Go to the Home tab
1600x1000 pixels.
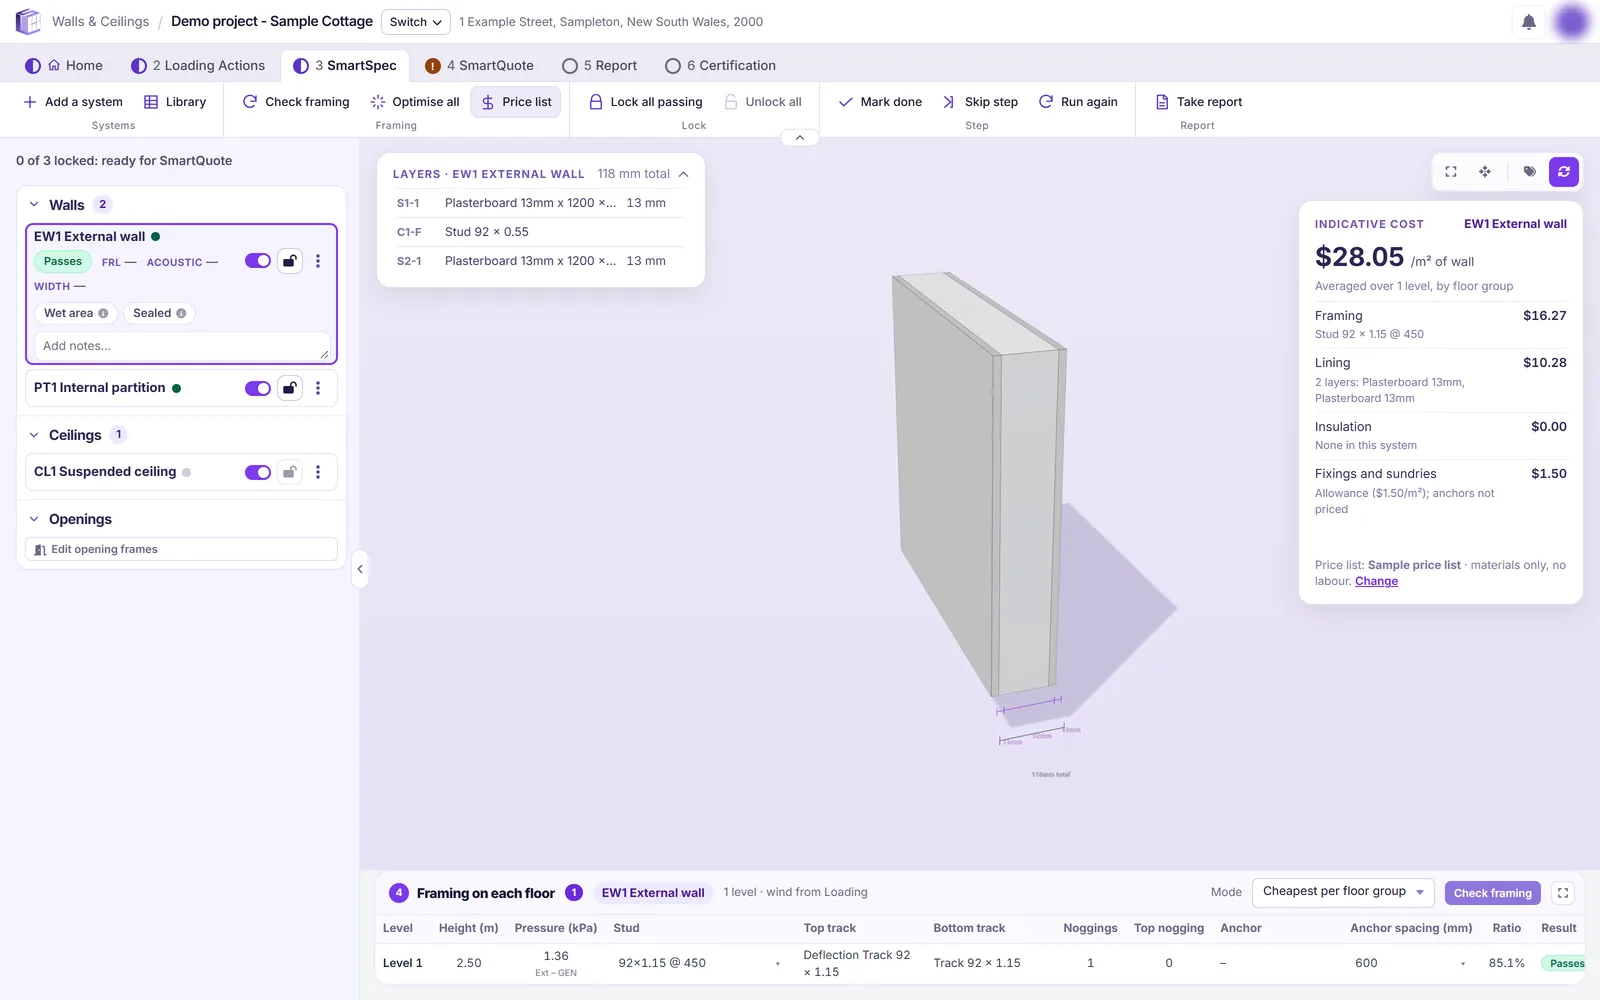pos(64,66)
